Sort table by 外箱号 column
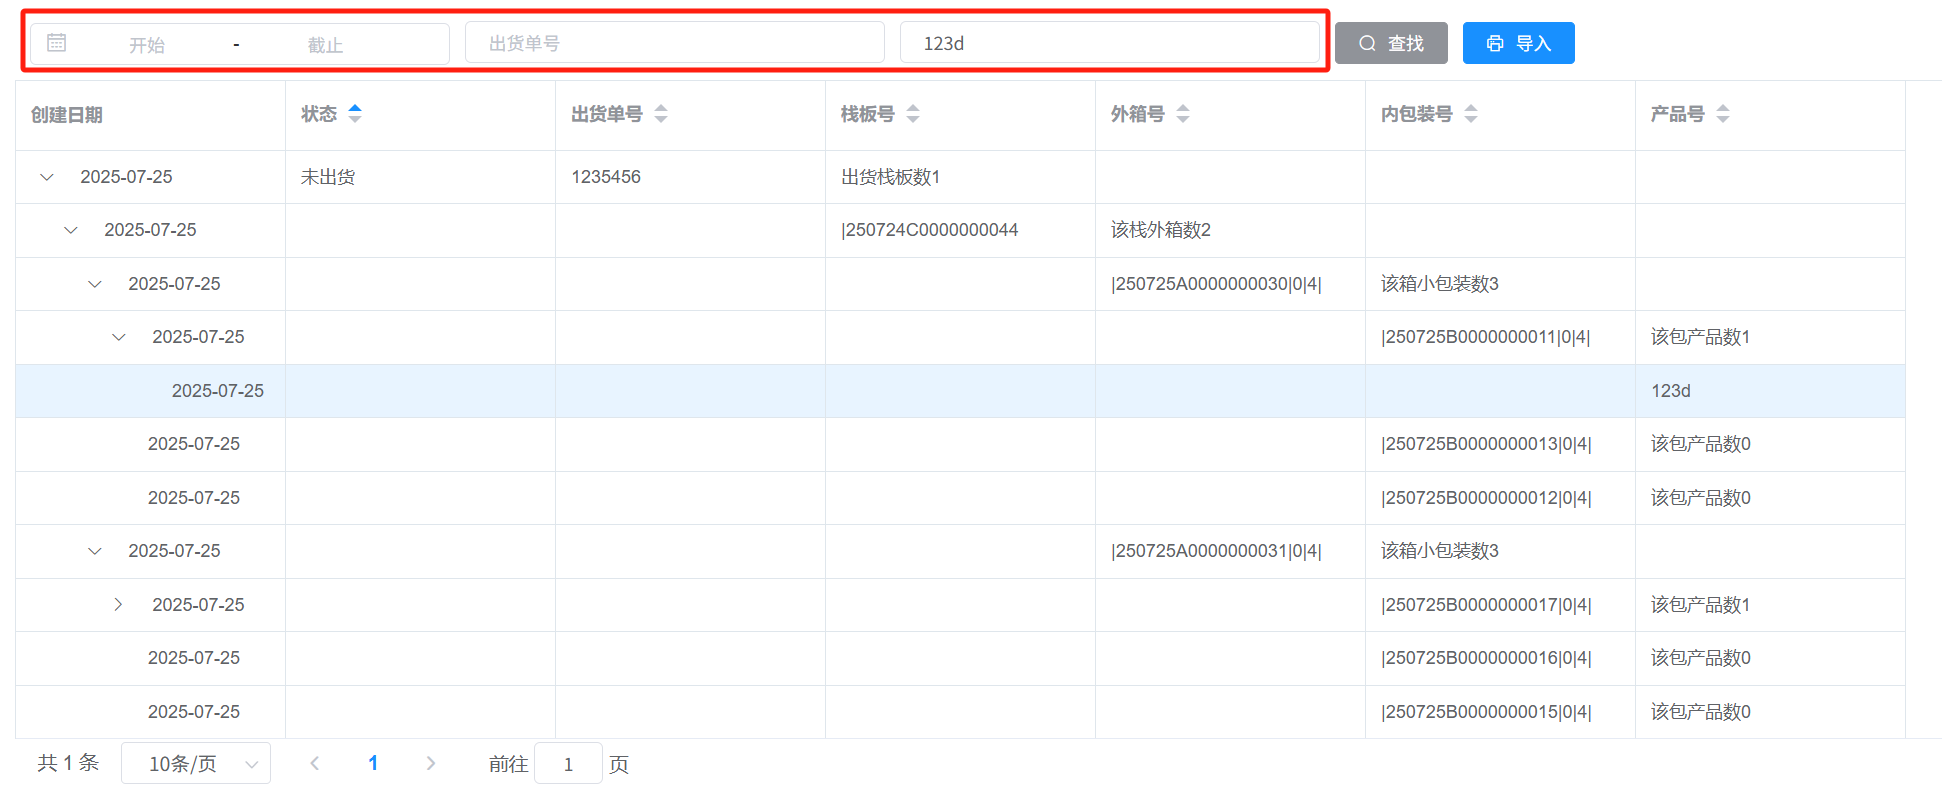 1183,114
